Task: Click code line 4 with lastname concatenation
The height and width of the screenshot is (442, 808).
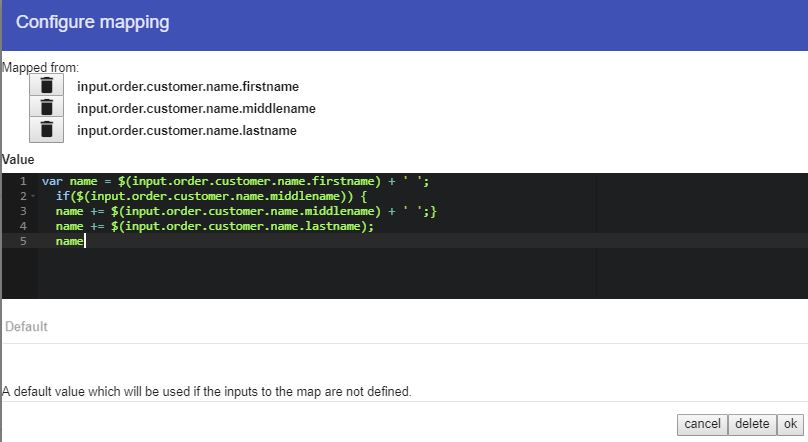Action: pos(215,226)
